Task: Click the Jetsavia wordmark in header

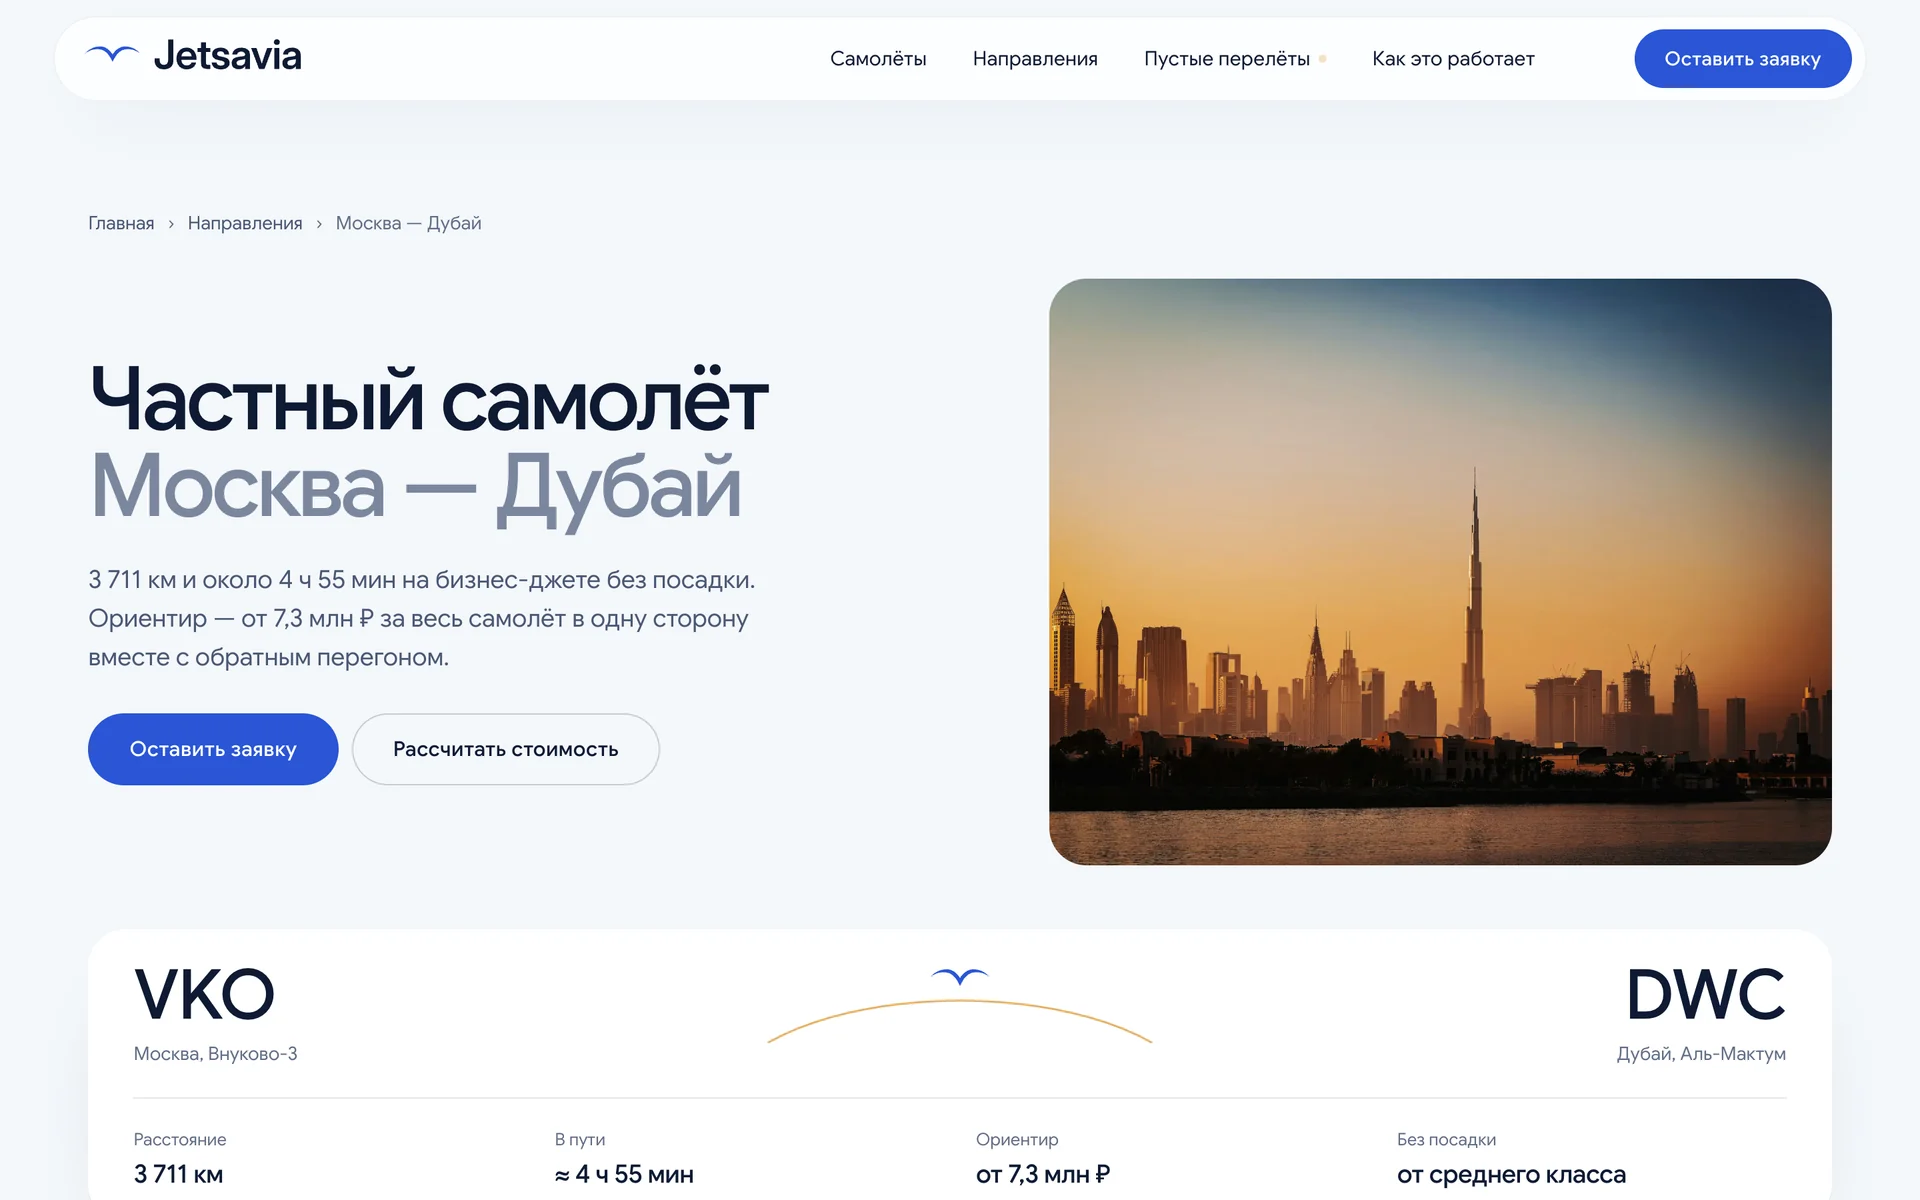Action: [x=227, y=56]
